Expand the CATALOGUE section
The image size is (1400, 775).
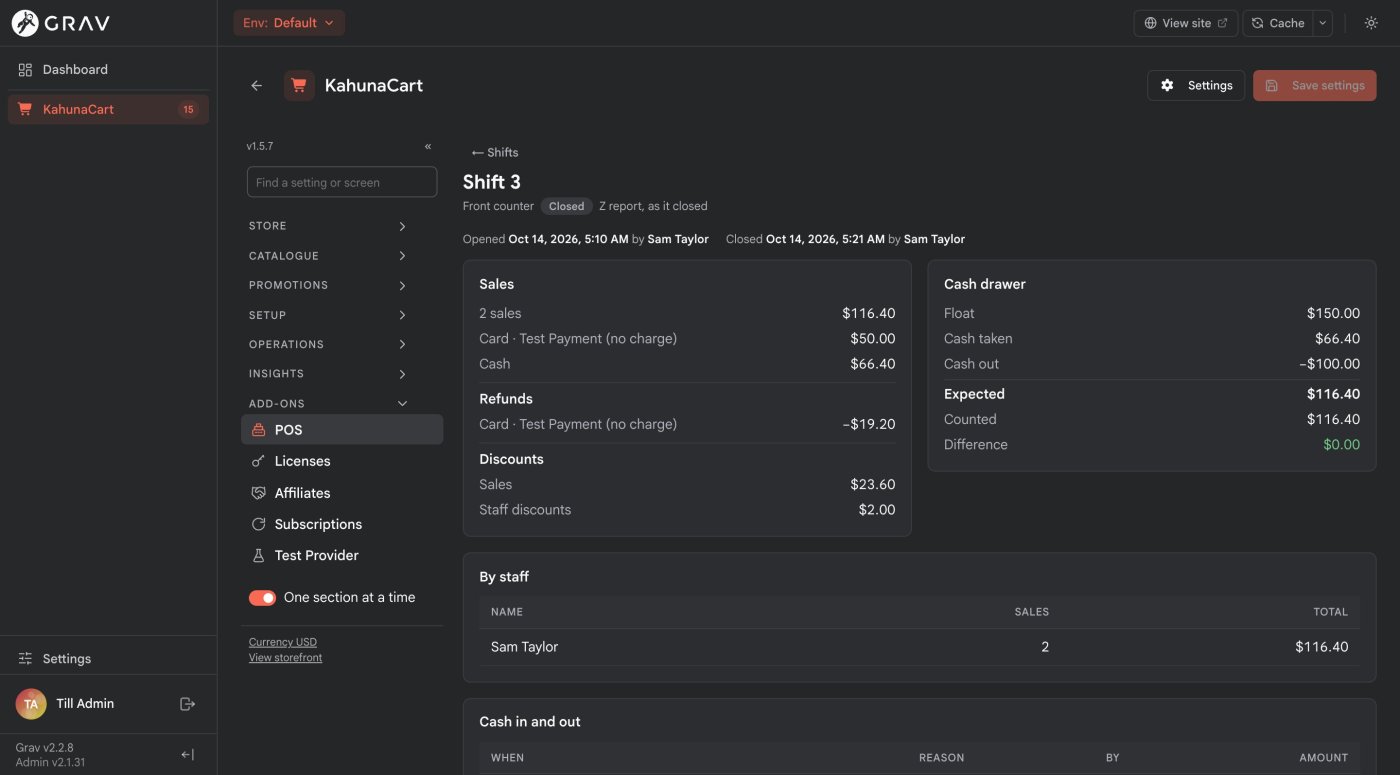pos(328,256)
